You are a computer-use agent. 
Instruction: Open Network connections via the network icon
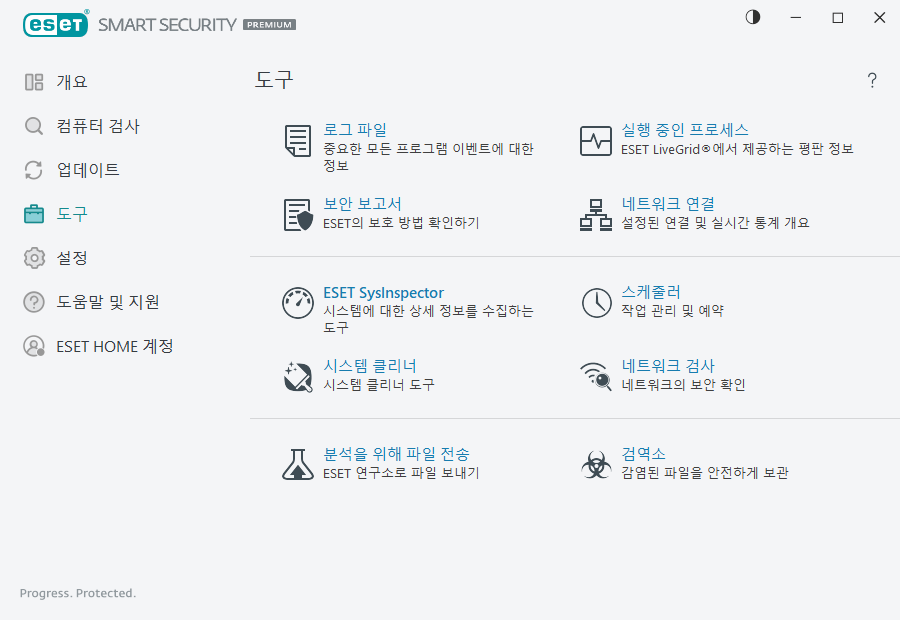[x=596, y=214]
